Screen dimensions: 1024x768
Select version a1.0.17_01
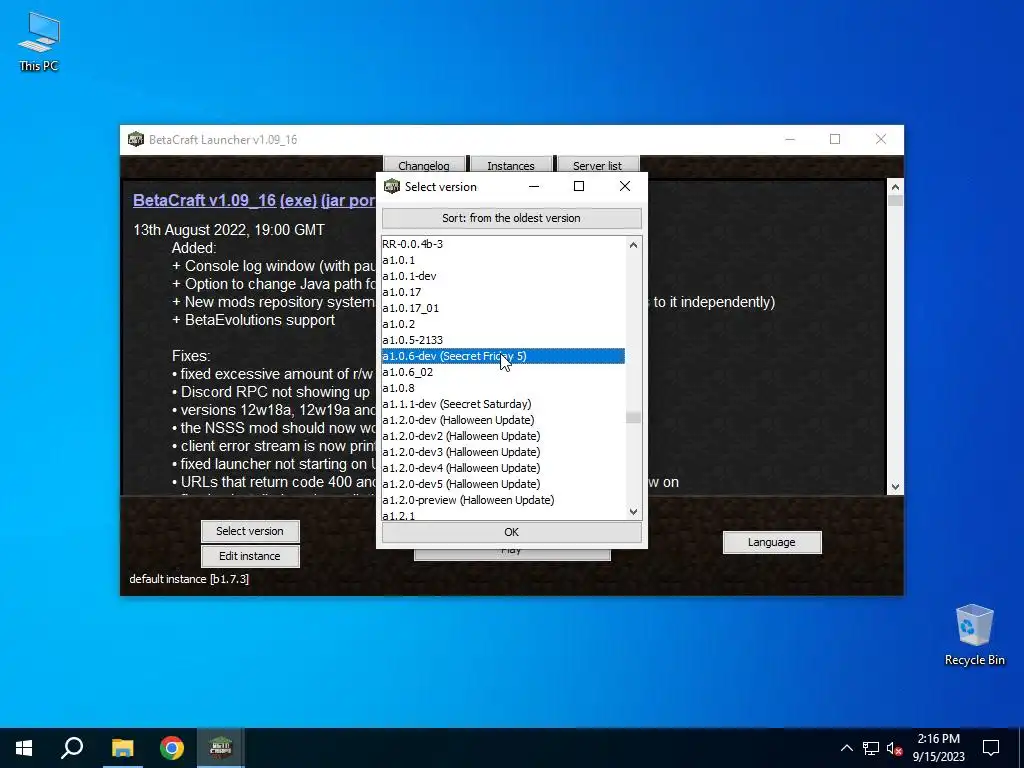(x=503, y=308)
